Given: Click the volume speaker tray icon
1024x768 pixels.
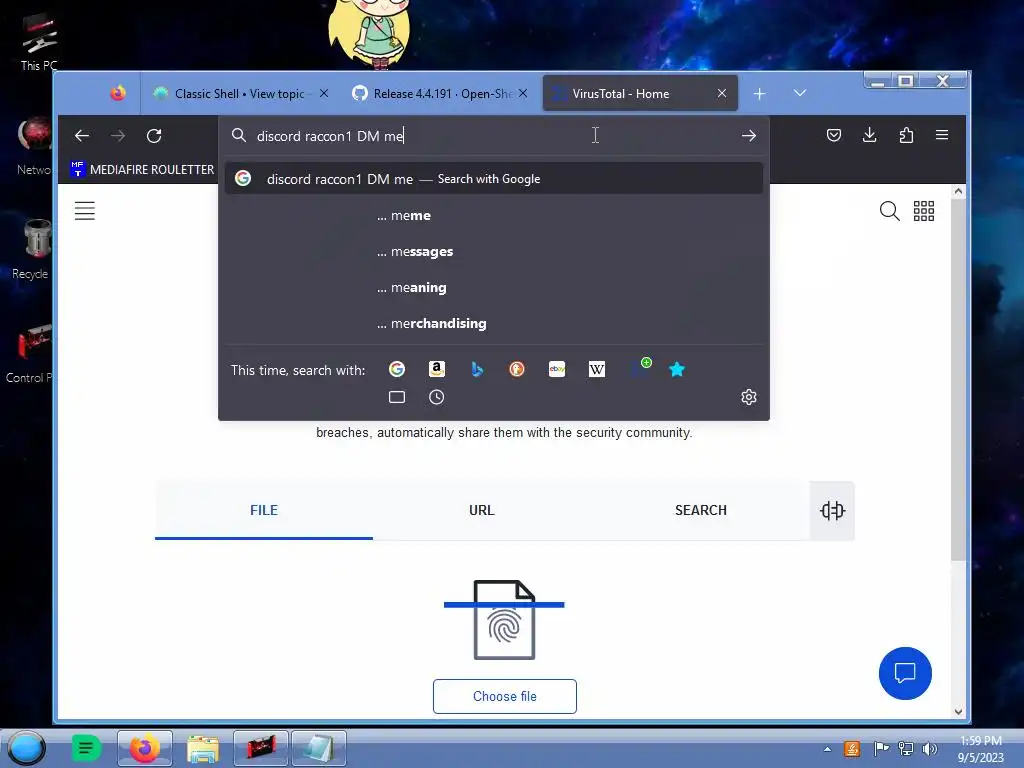Looking at the screenshot, I should (x=929, y=748).
